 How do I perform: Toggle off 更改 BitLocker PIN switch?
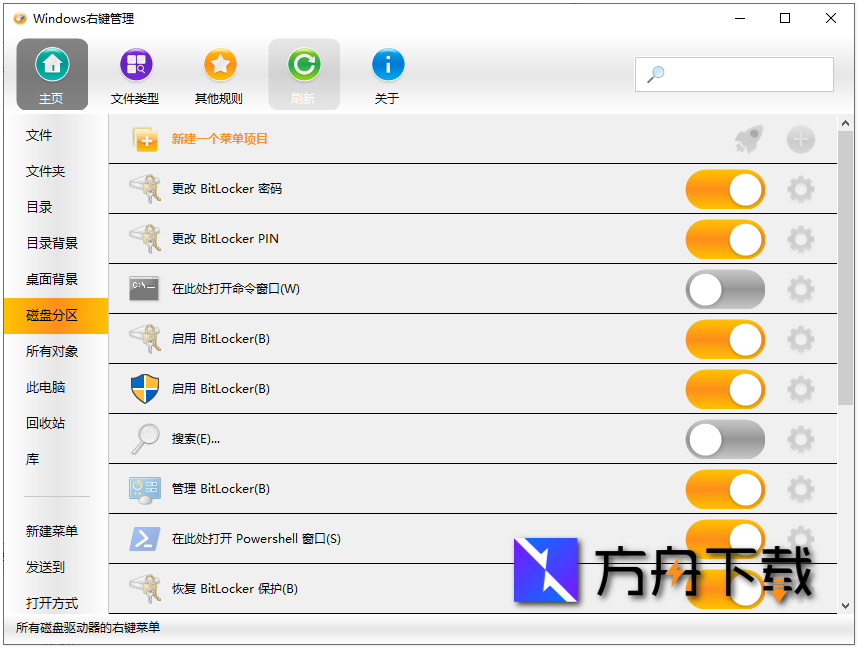(x=725, y=239)
